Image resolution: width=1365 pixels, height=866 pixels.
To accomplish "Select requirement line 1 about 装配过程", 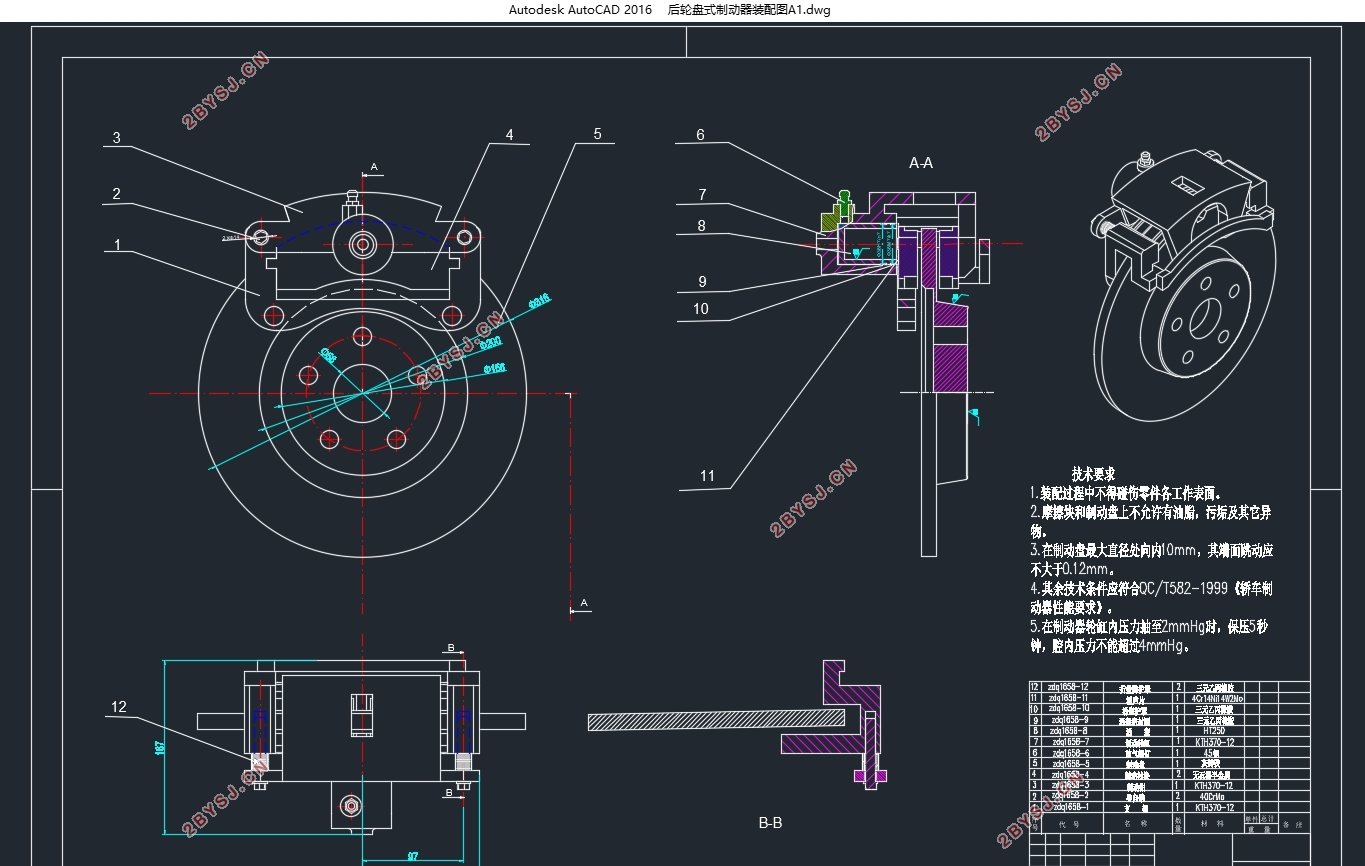I will [x=1127, y=493].
